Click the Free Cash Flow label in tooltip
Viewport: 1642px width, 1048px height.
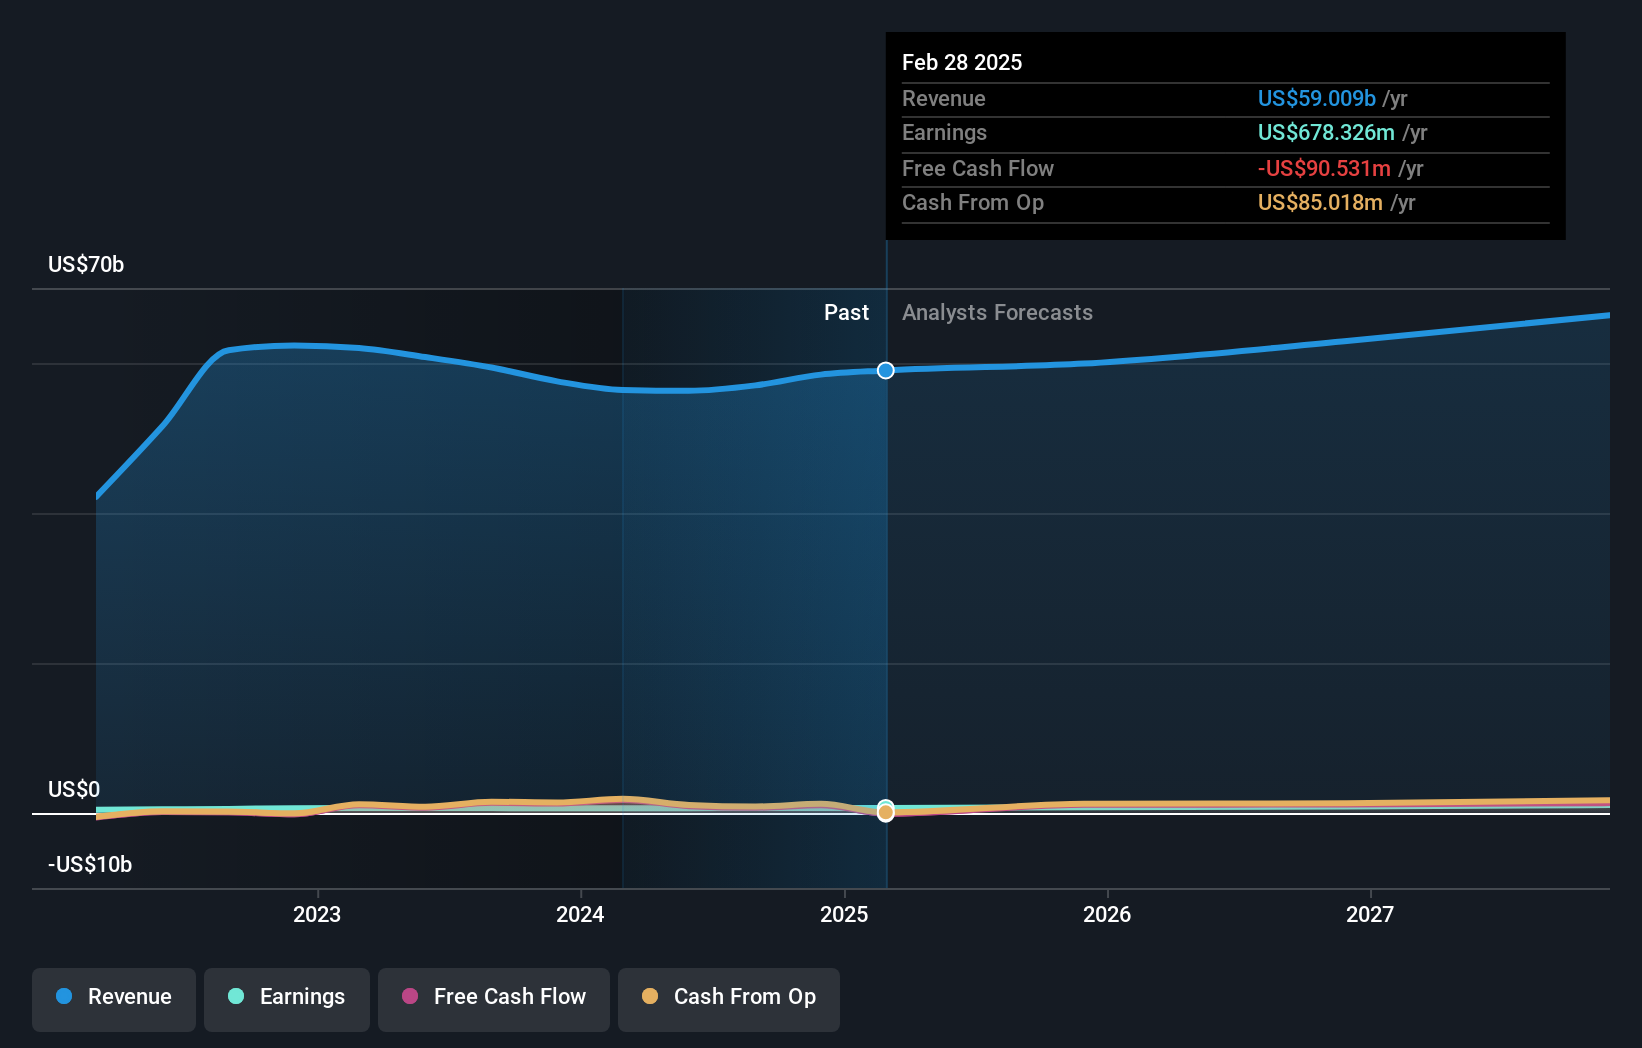pyautogui.click(x=978, y=168)
